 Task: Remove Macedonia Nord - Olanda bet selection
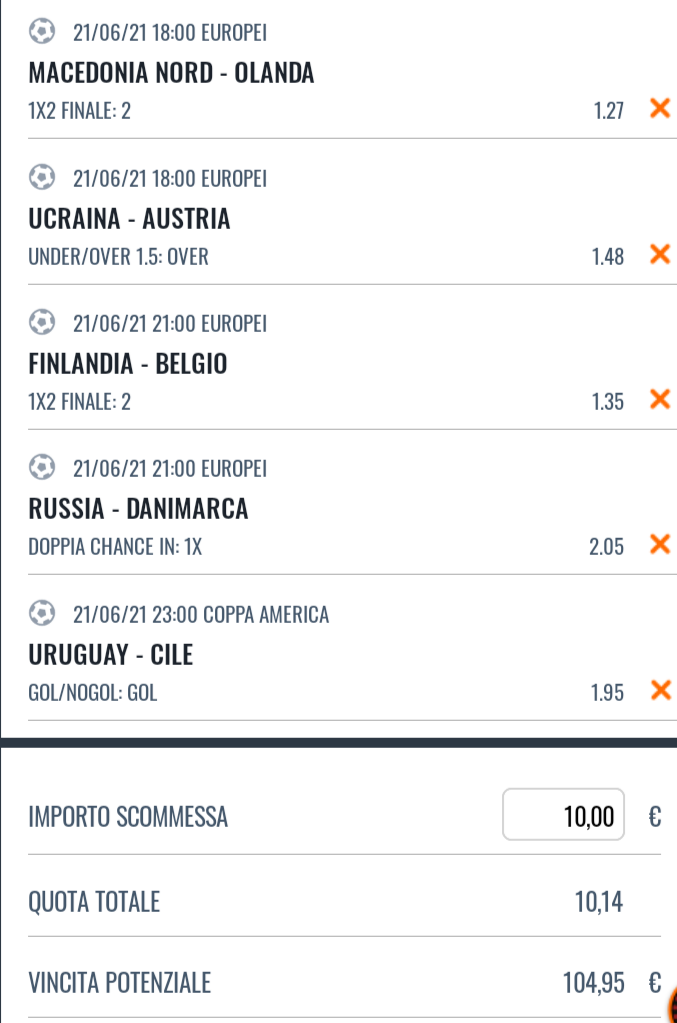point(659,108)
